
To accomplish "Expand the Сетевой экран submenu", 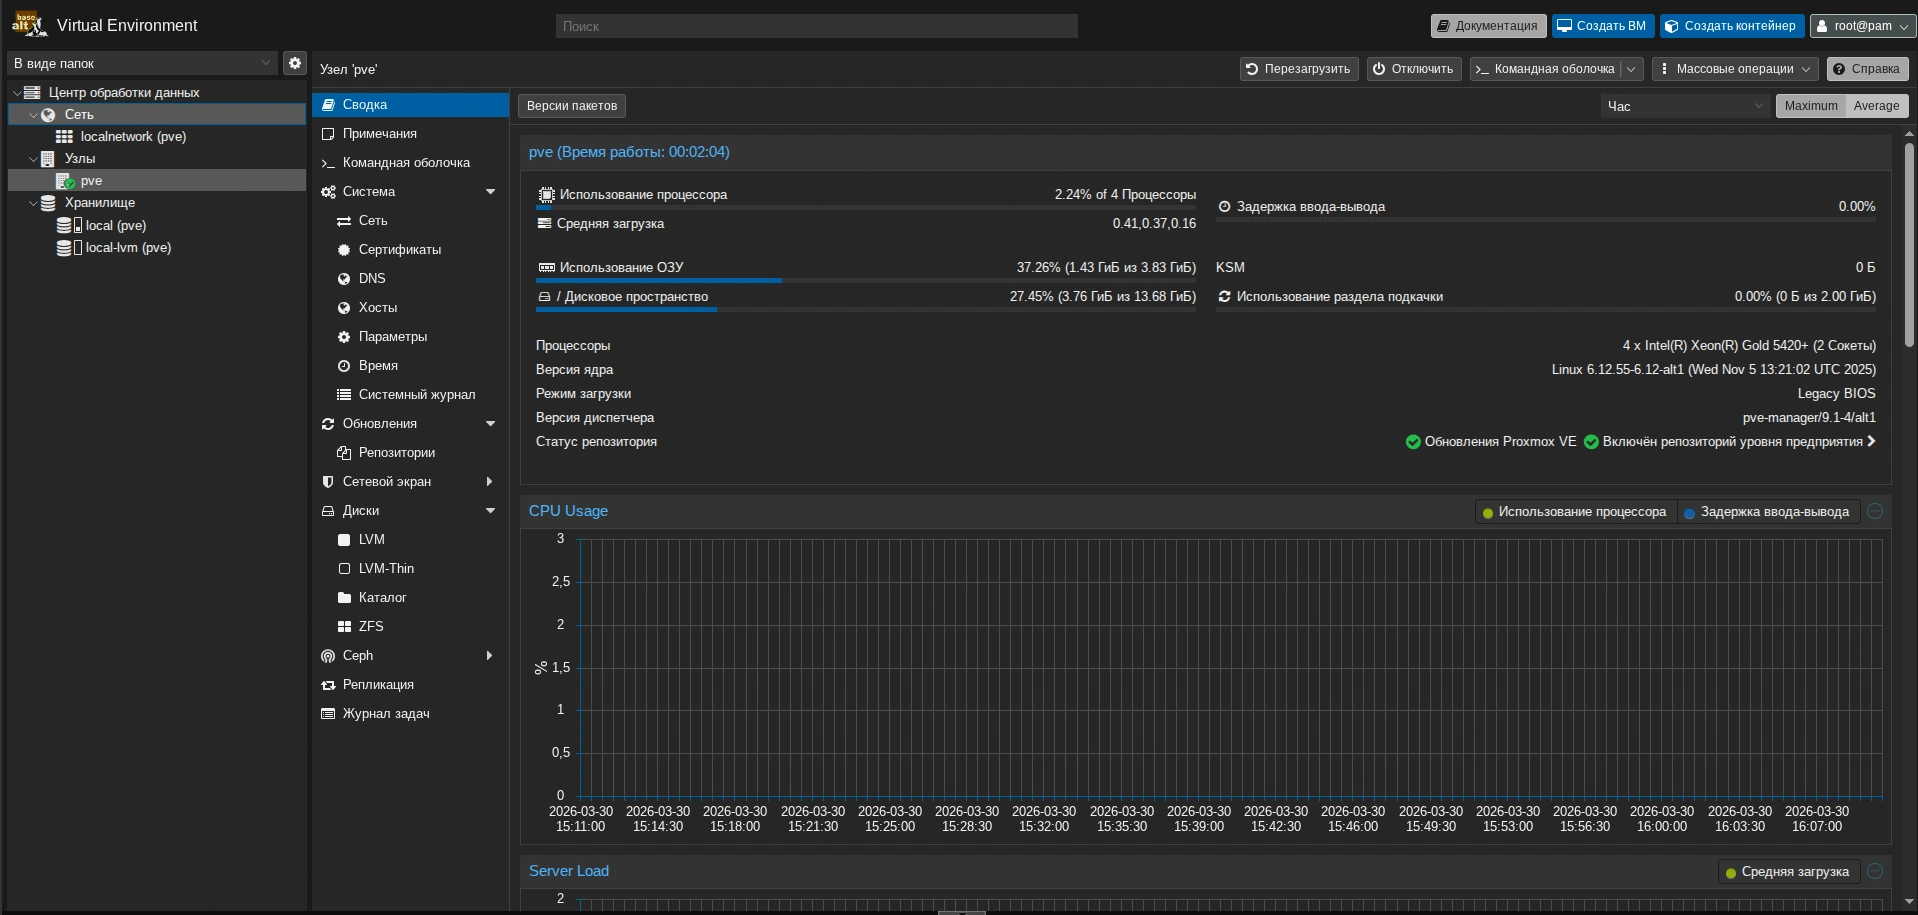I will [490, 482].
